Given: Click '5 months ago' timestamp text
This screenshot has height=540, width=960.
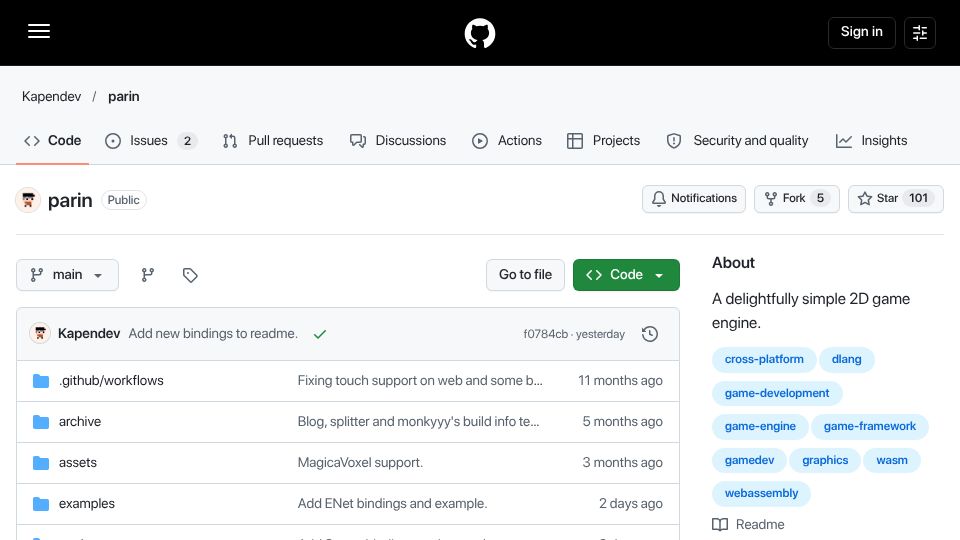Looking at the screenshot, I should [622, 422].
